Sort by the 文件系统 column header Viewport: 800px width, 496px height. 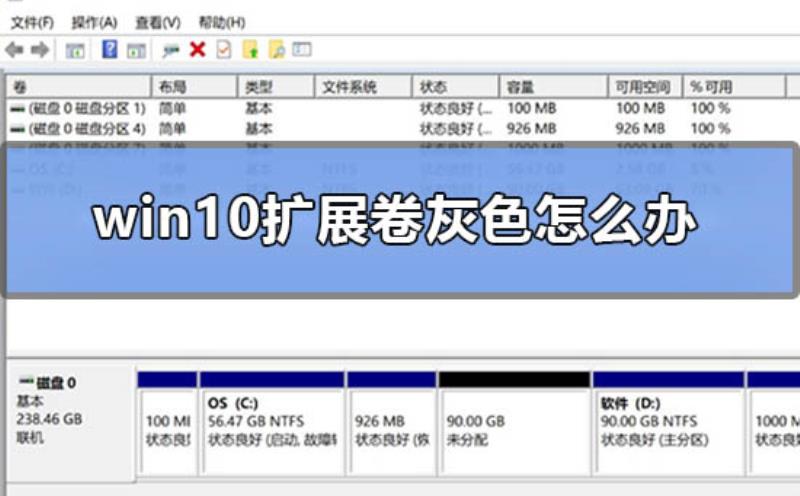(x=363, y=87)
